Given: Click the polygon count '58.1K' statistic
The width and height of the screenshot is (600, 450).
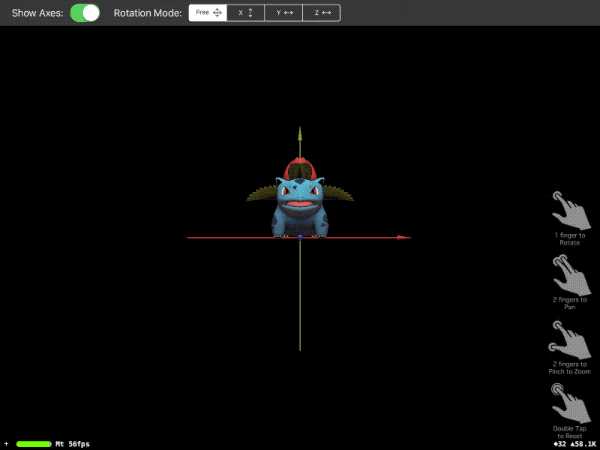Looking at the screenshot, I should pos(584,444).
